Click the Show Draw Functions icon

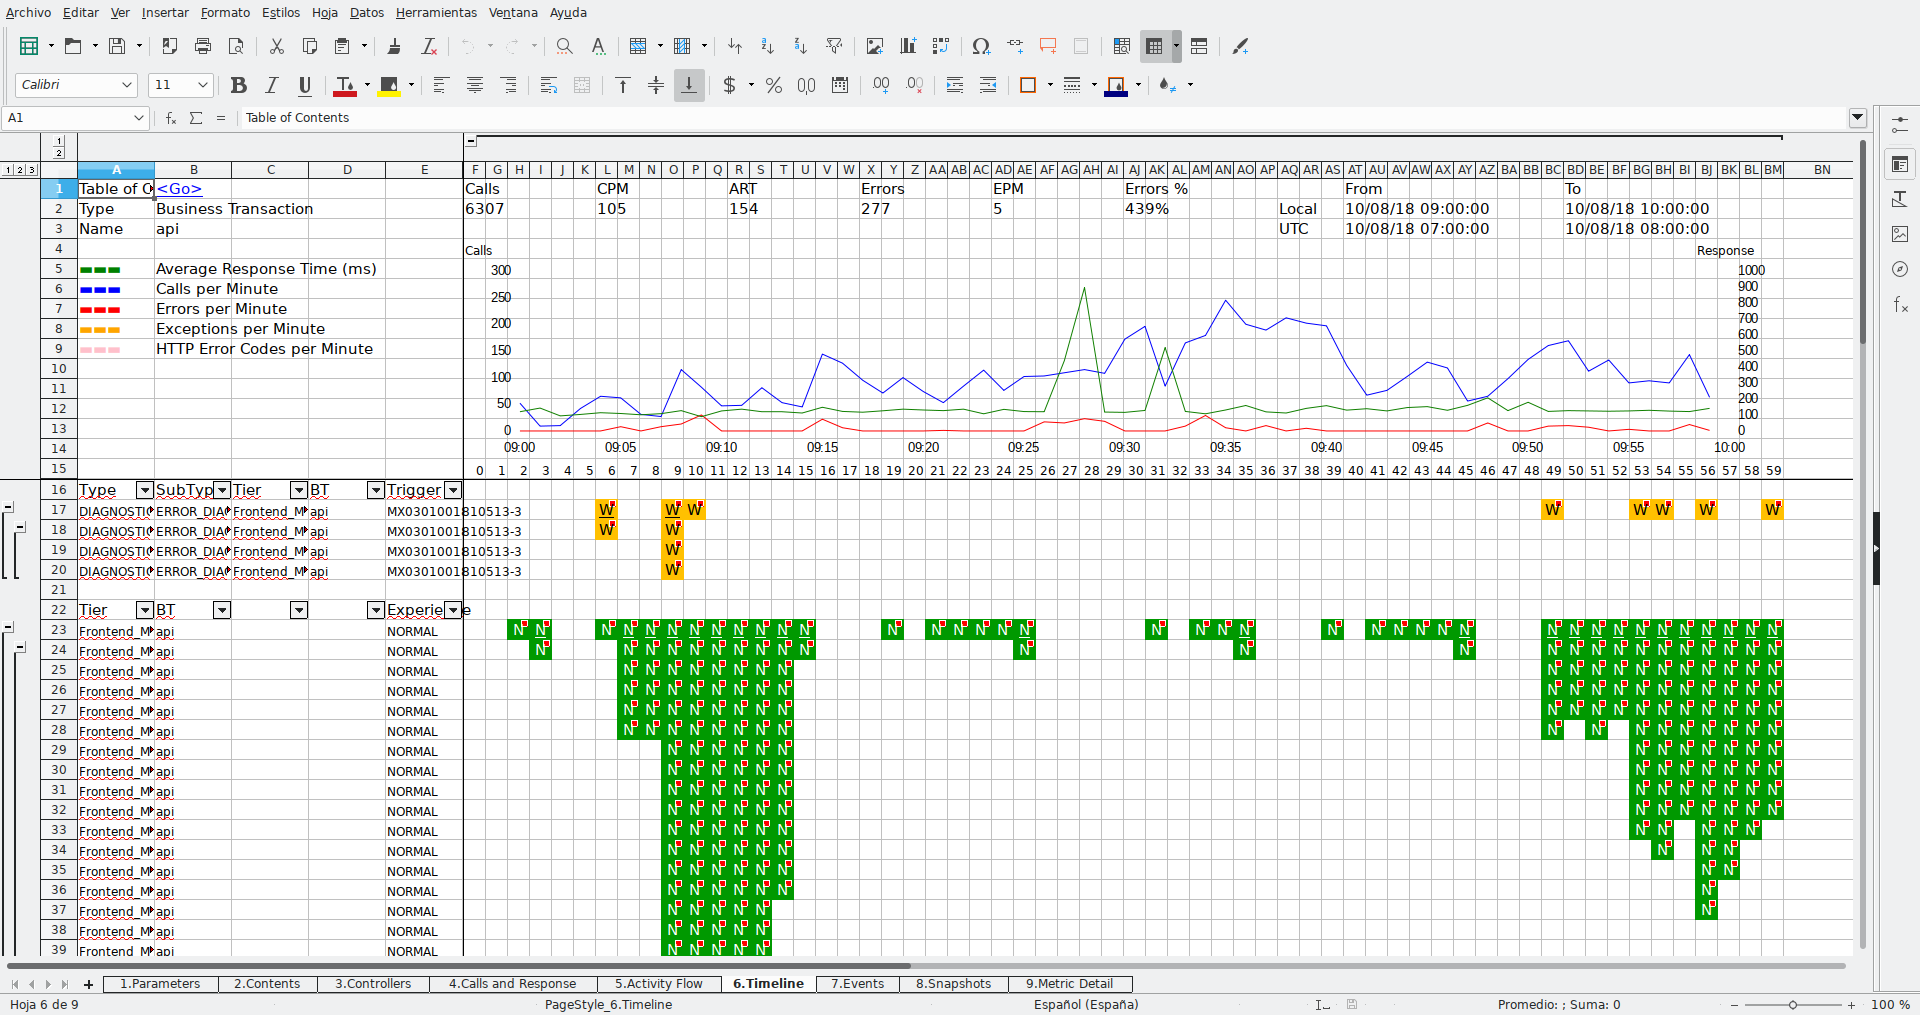pos(1240,46)
